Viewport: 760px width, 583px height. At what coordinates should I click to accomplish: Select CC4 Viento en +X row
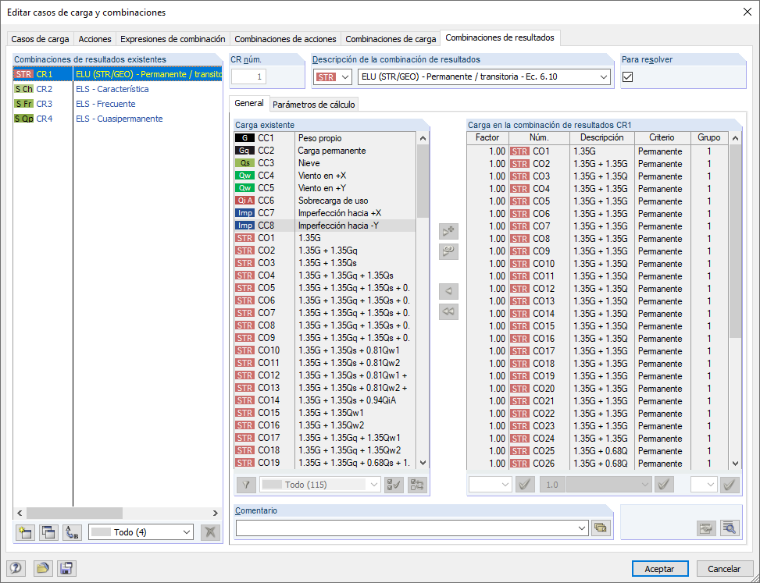[x=325, y=175]
